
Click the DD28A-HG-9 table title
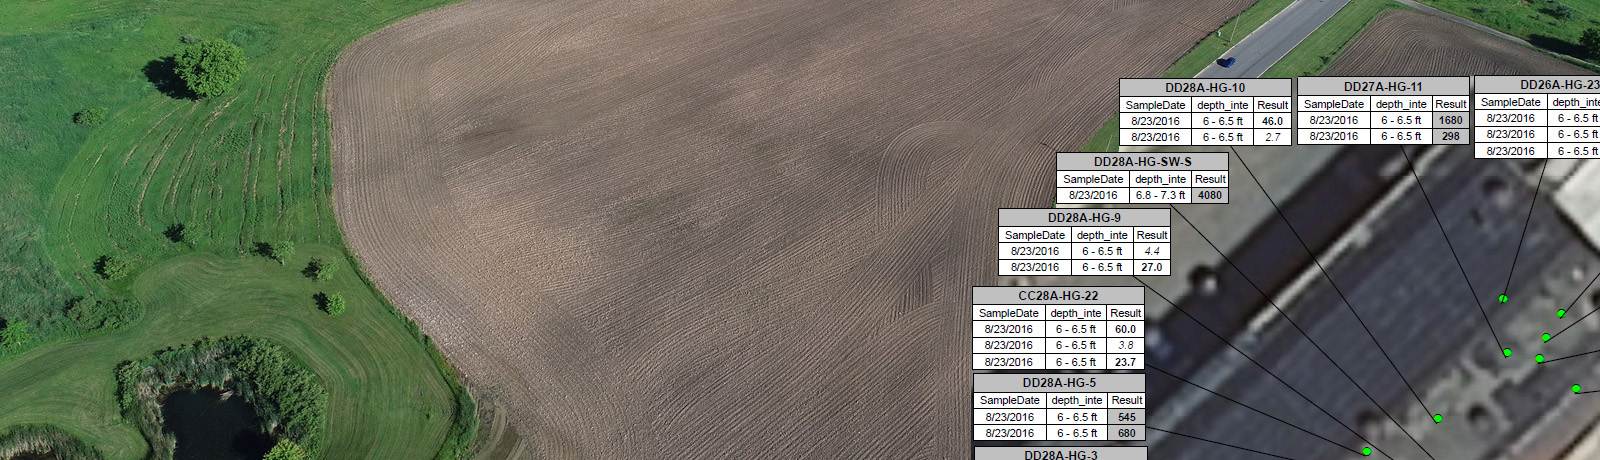[x=1084, y=217]
